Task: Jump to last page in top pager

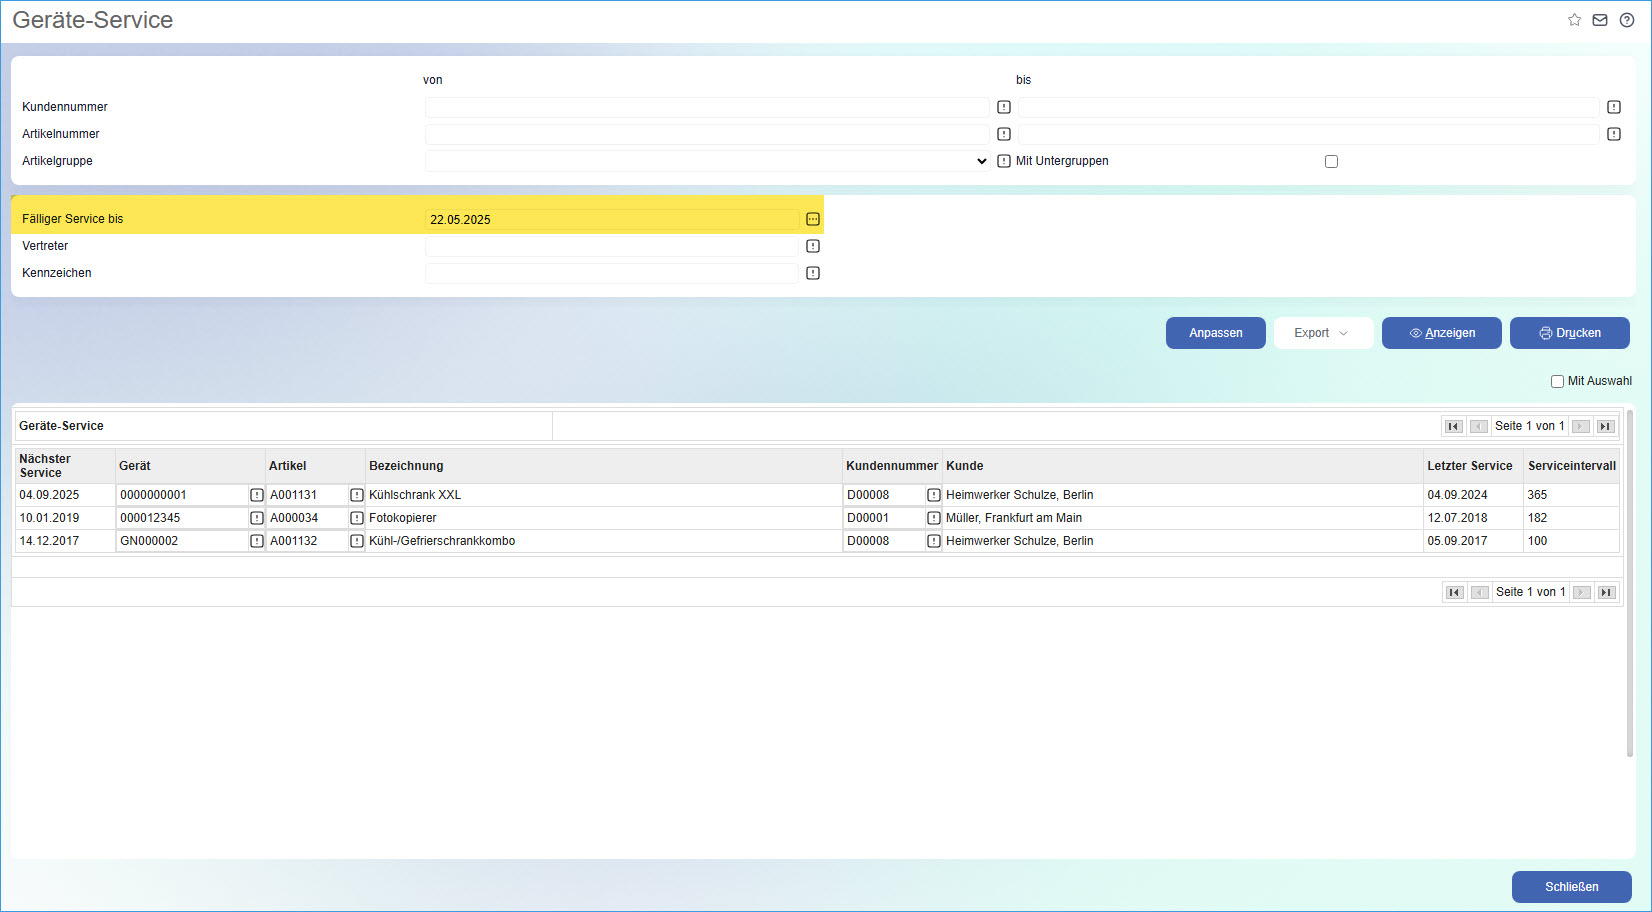Action: pos(1606,426)
